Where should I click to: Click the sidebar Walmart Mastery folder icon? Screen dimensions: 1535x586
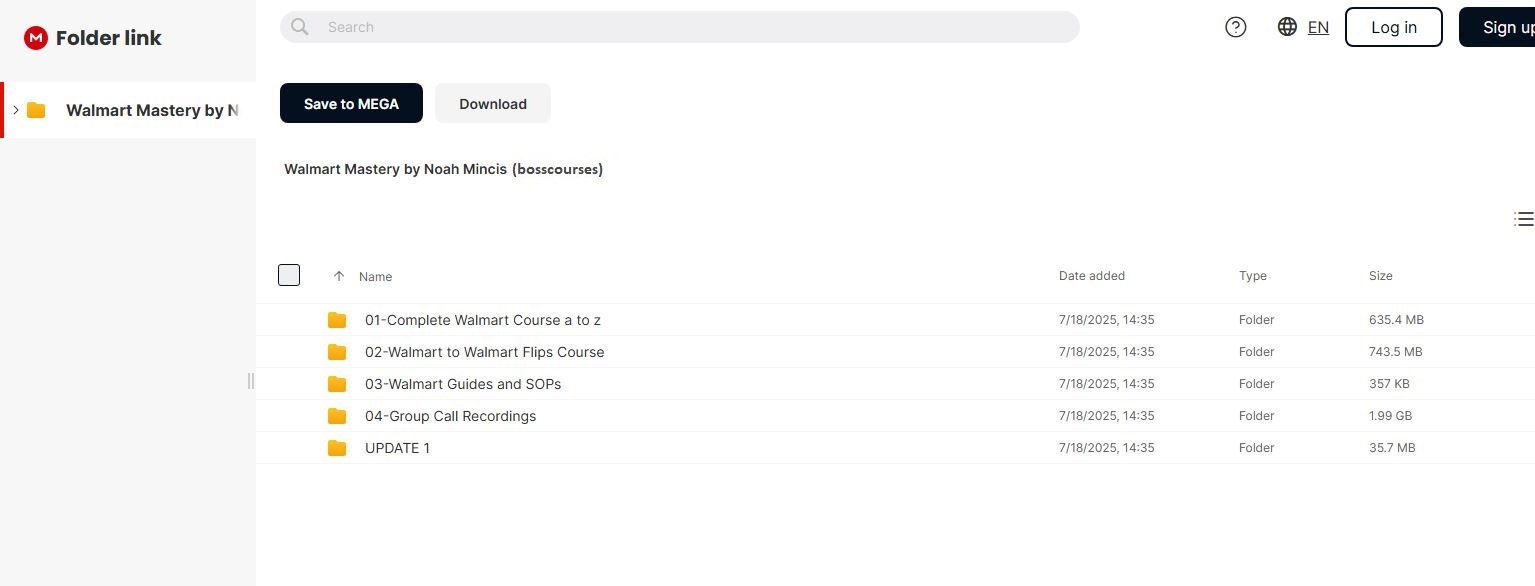pos(36,110)
